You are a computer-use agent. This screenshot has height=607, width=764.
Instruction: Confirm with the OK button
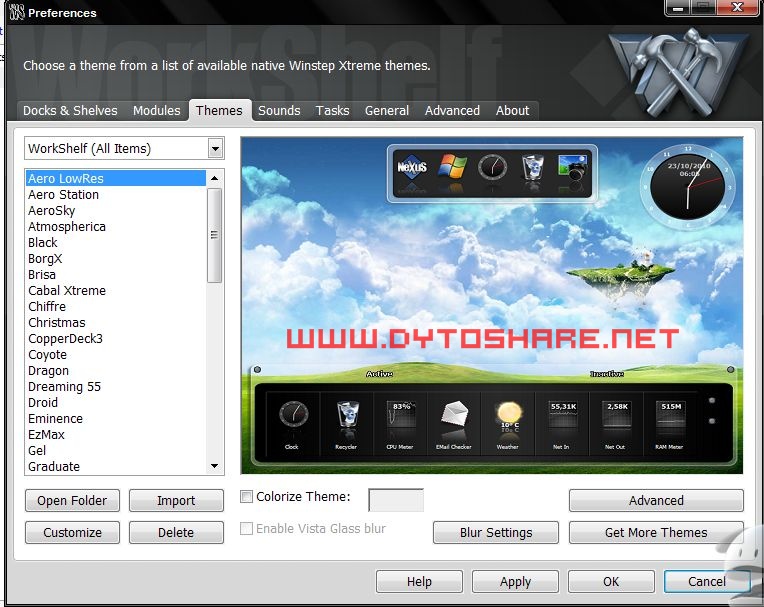click(x=611, y=582)
